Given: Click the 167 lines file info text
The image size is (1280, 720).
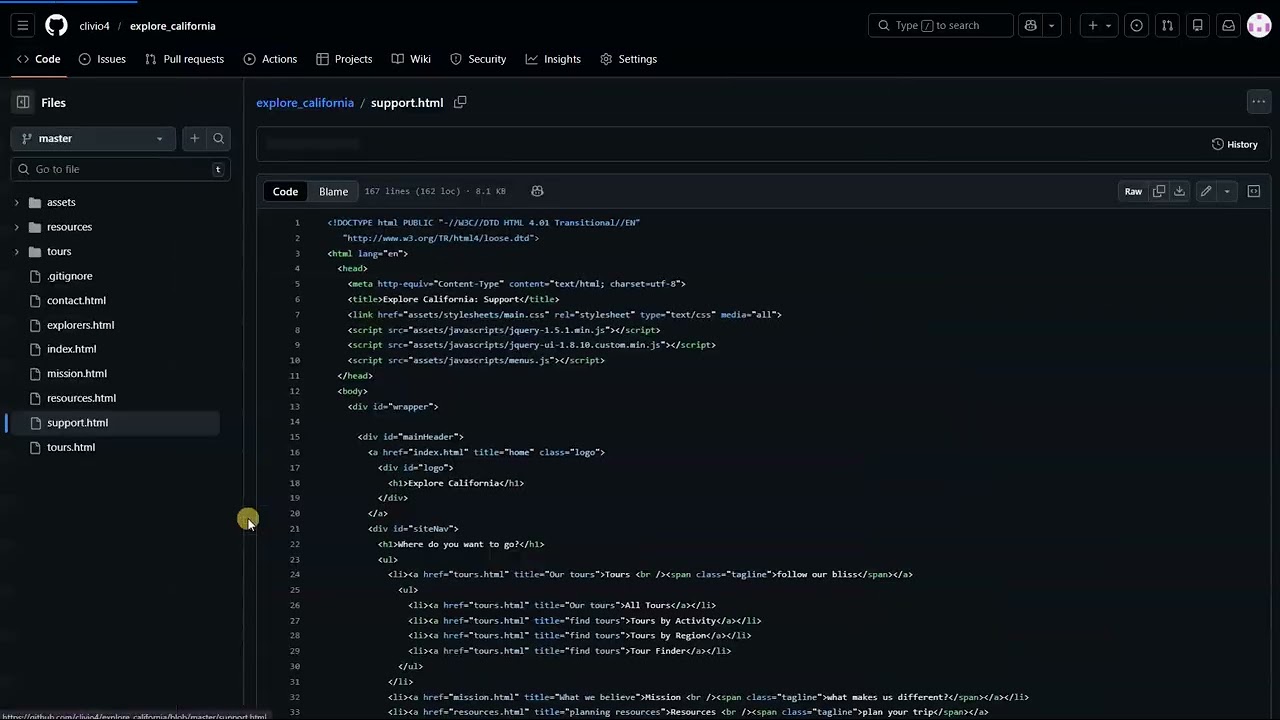Looking at the screenshot, I should tap(435, 191).
